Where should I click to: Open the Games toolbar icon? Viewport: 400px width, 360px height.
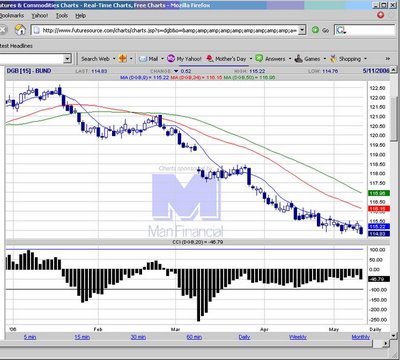click(299, 59)
